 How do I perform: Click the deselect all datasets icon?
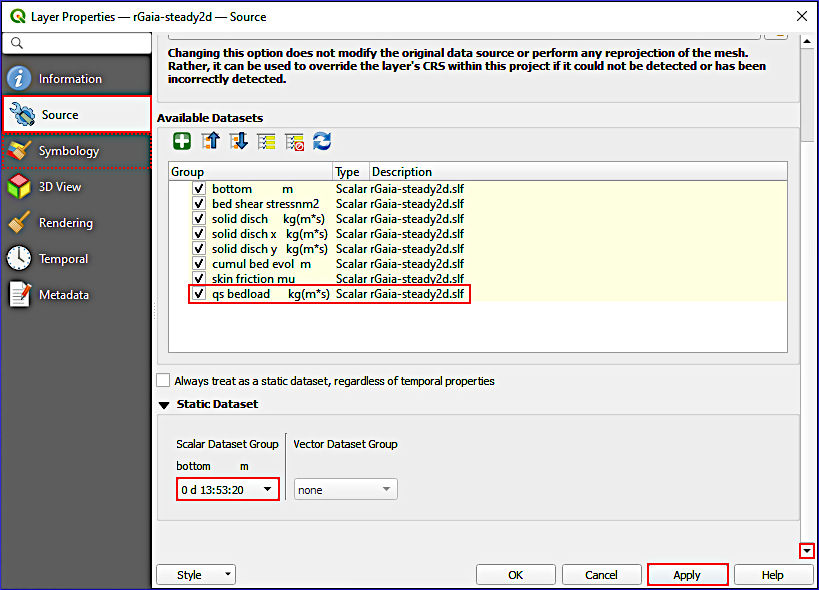coord(294,141)
